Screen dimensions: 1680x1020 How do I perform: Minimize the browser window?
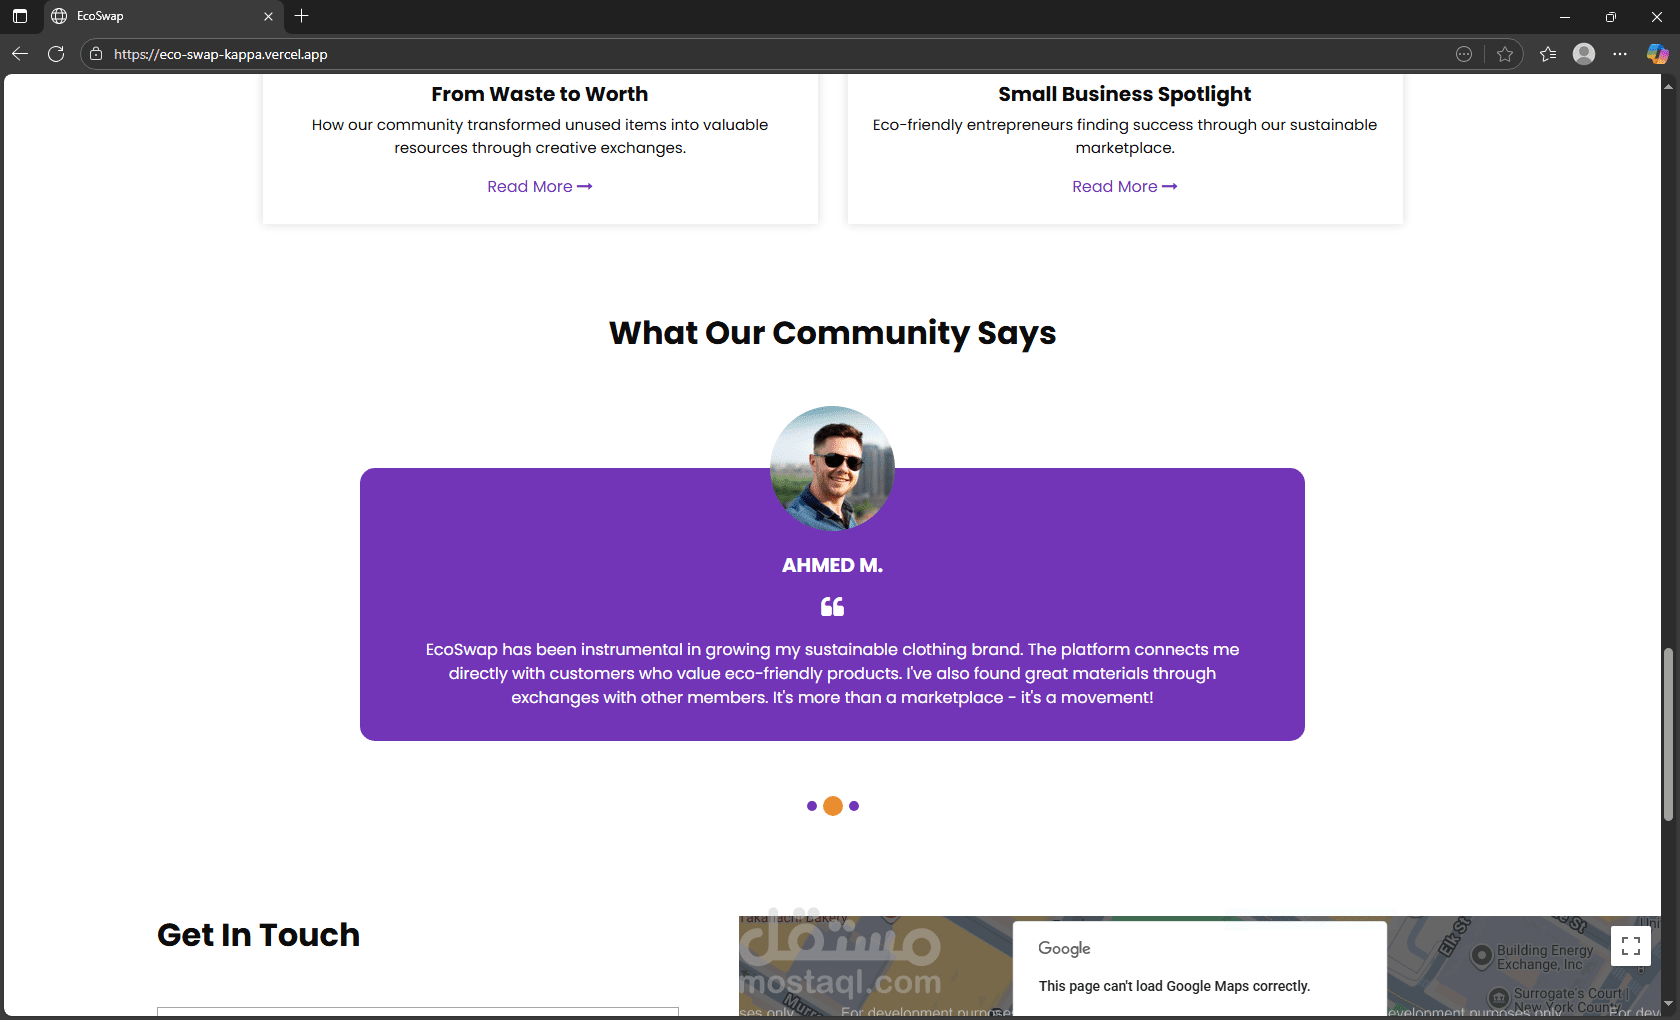pyautogui.click(x=1565, y=16)
